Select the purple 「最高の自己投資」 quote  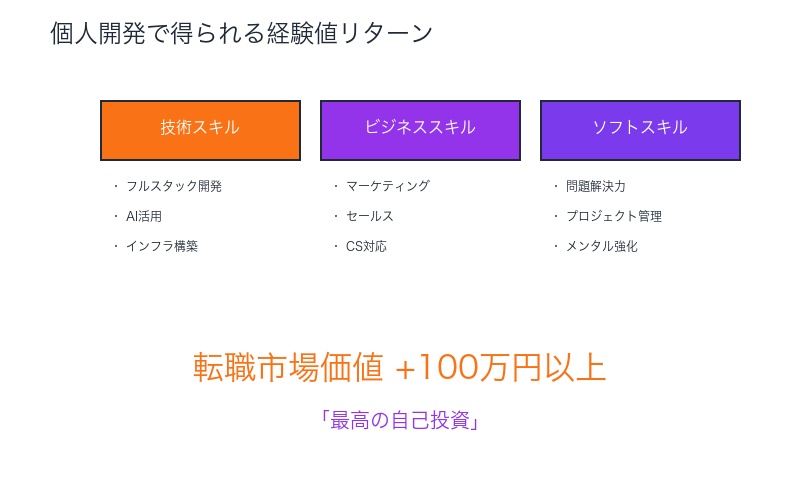[x=400, y=420]
